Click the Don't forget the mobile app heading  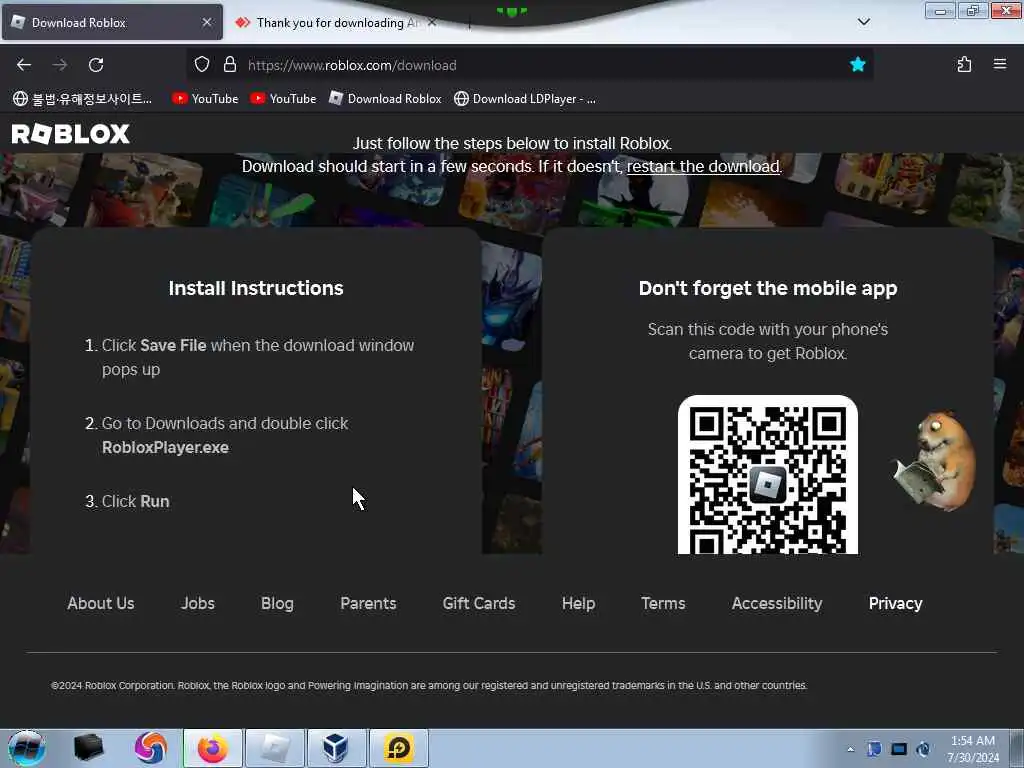tap(768, 288)
